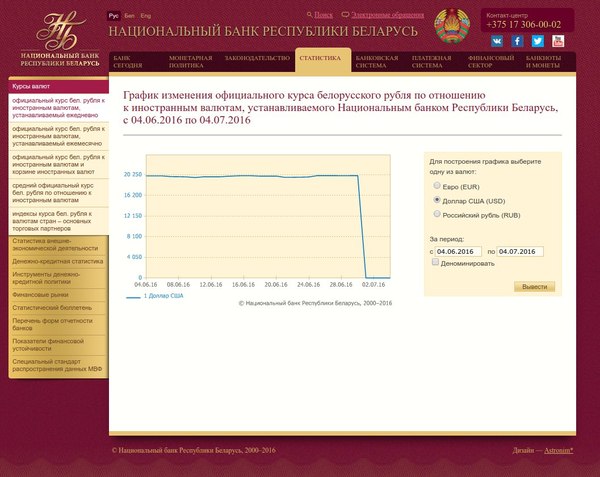Screen dimensions: 600x477
Task: Open the Twitter page icon
Action: (x=538, y=41)
